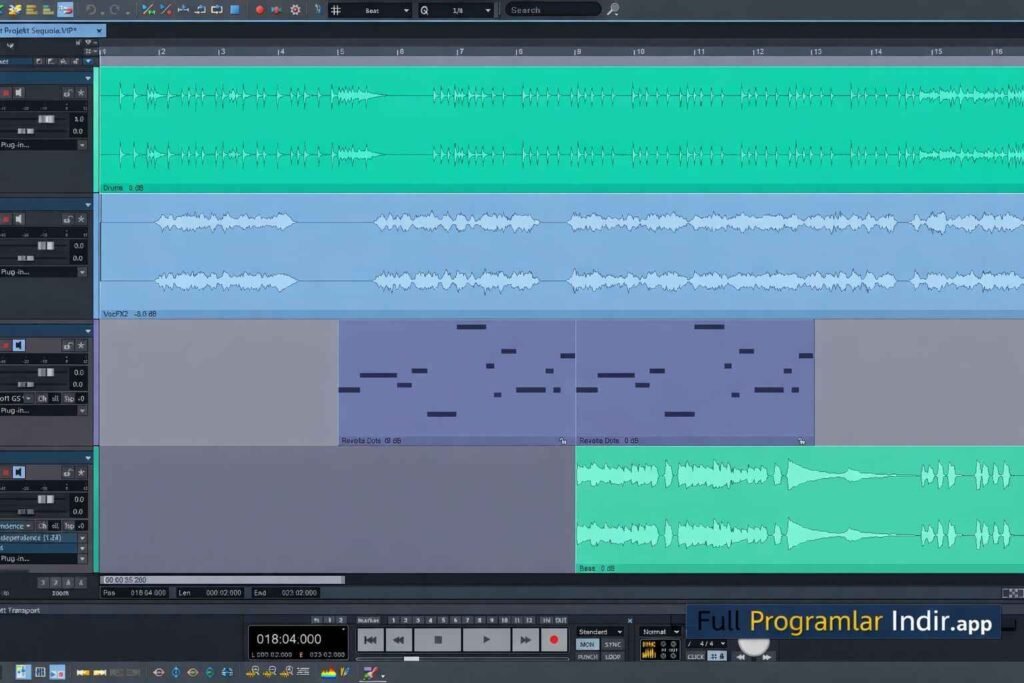Open the settings gear in the top toolbar
This screenshot has width=1024, height=683.
click(x=295, y=10)
